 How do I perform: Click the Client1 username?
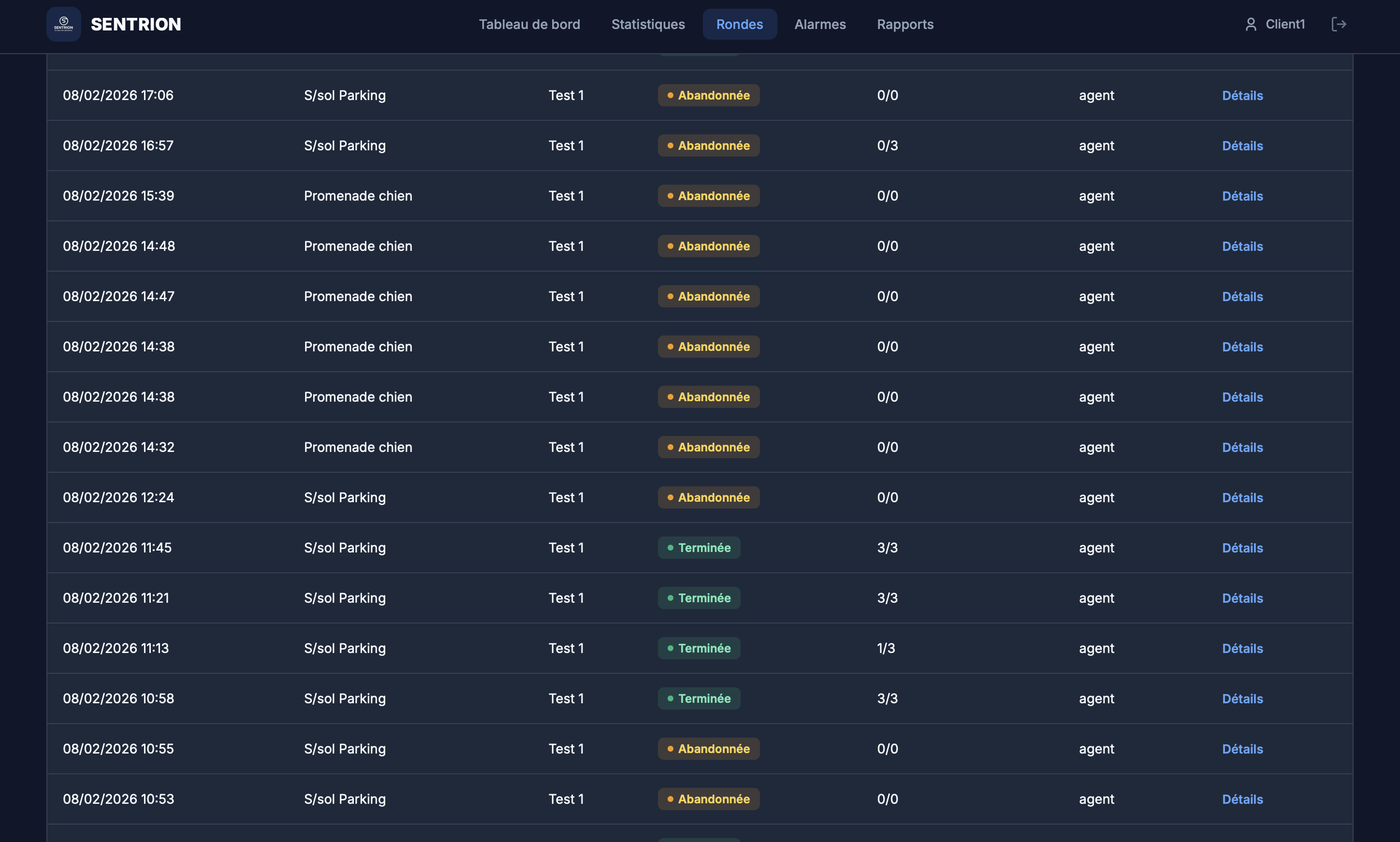pos(1285,24)
